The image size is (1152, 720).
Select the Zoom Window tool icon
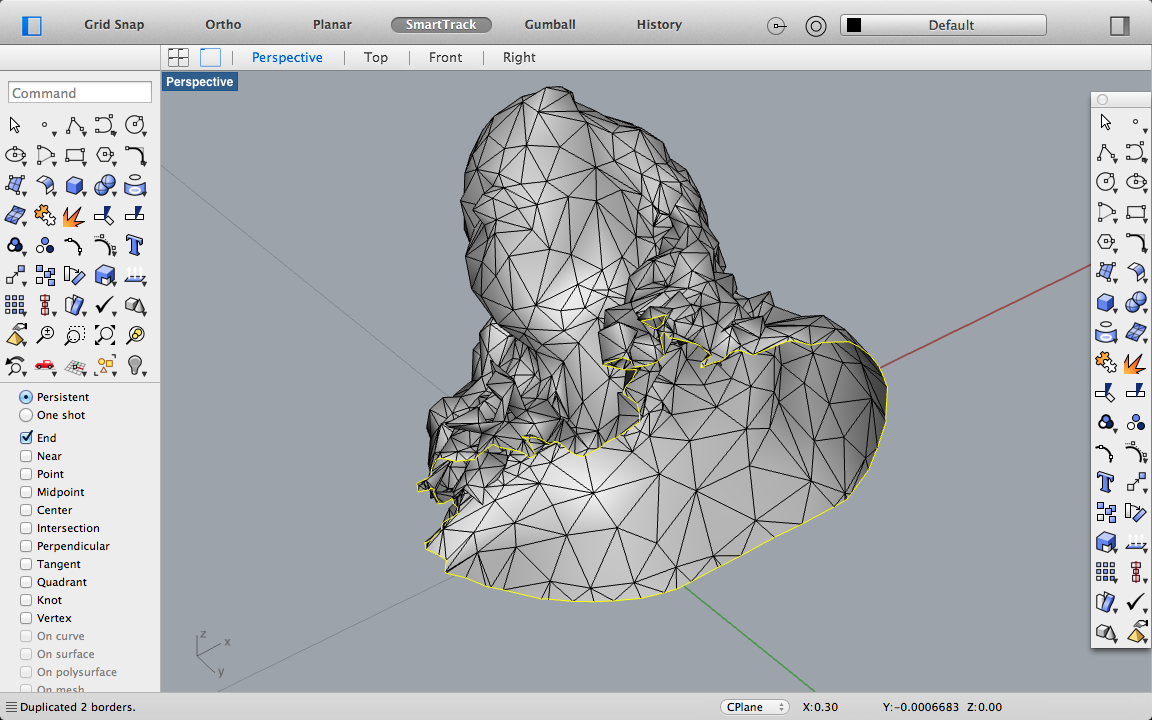point(75,335)
